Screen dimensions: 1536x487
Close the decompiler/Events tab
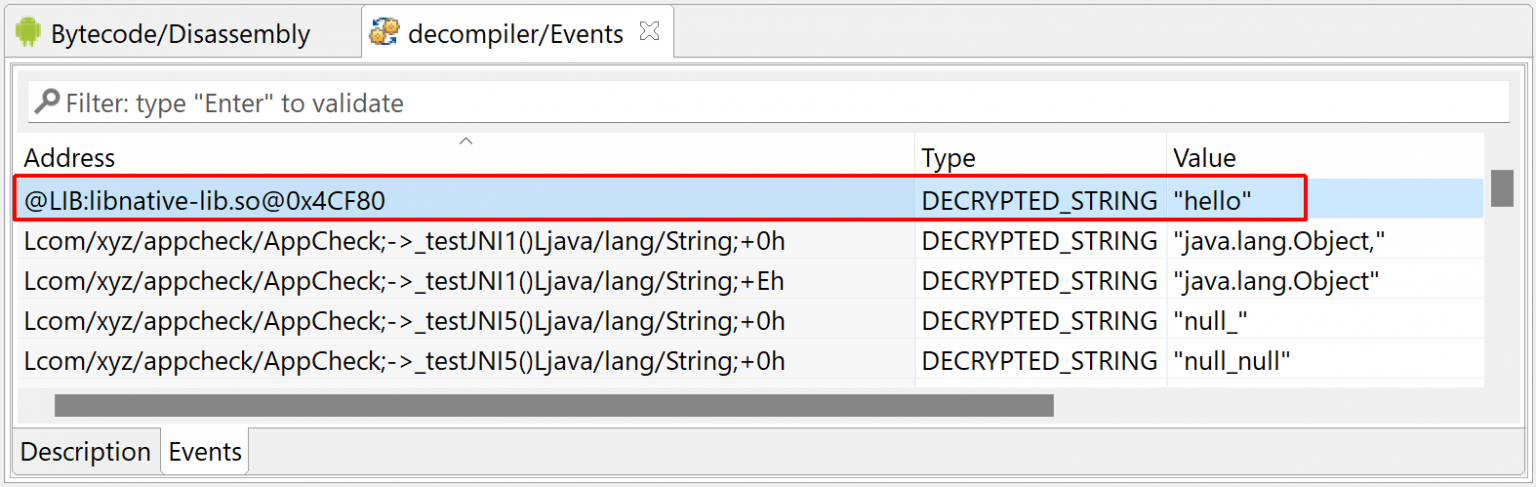point(649,32)
